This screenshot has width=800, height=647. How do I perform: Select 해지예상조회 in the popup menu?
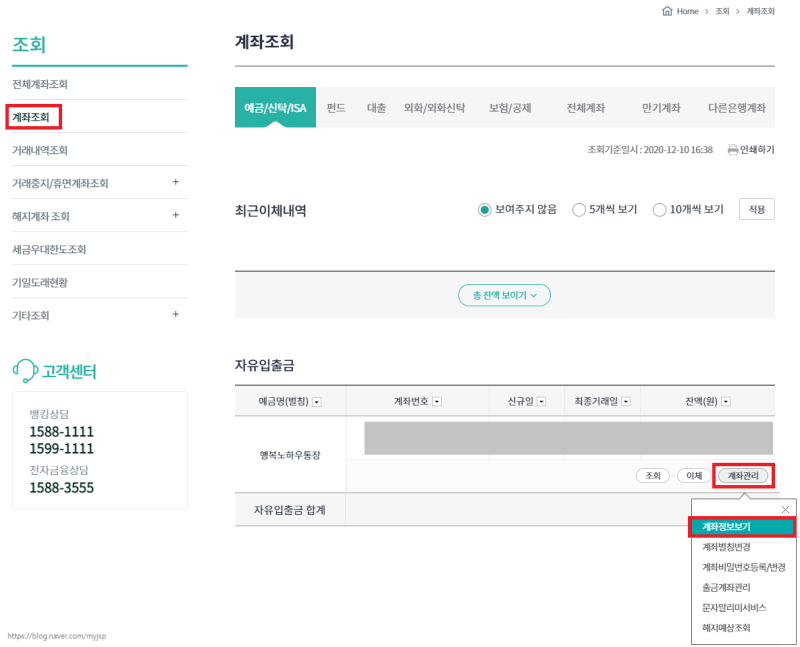point(729,626)
